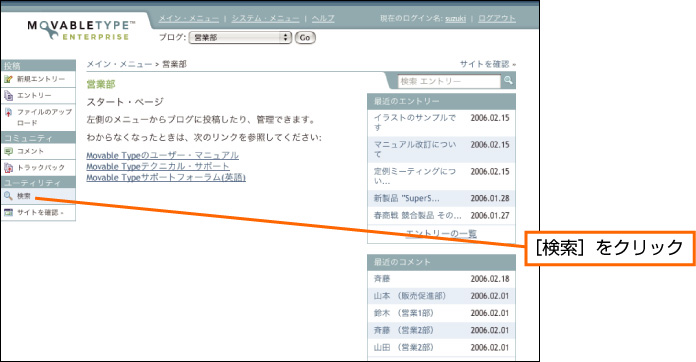Viewport: 696px width, 362px height.
Task: Click the 新規エントリー pencil icon
Action: (x=8, y=79)
